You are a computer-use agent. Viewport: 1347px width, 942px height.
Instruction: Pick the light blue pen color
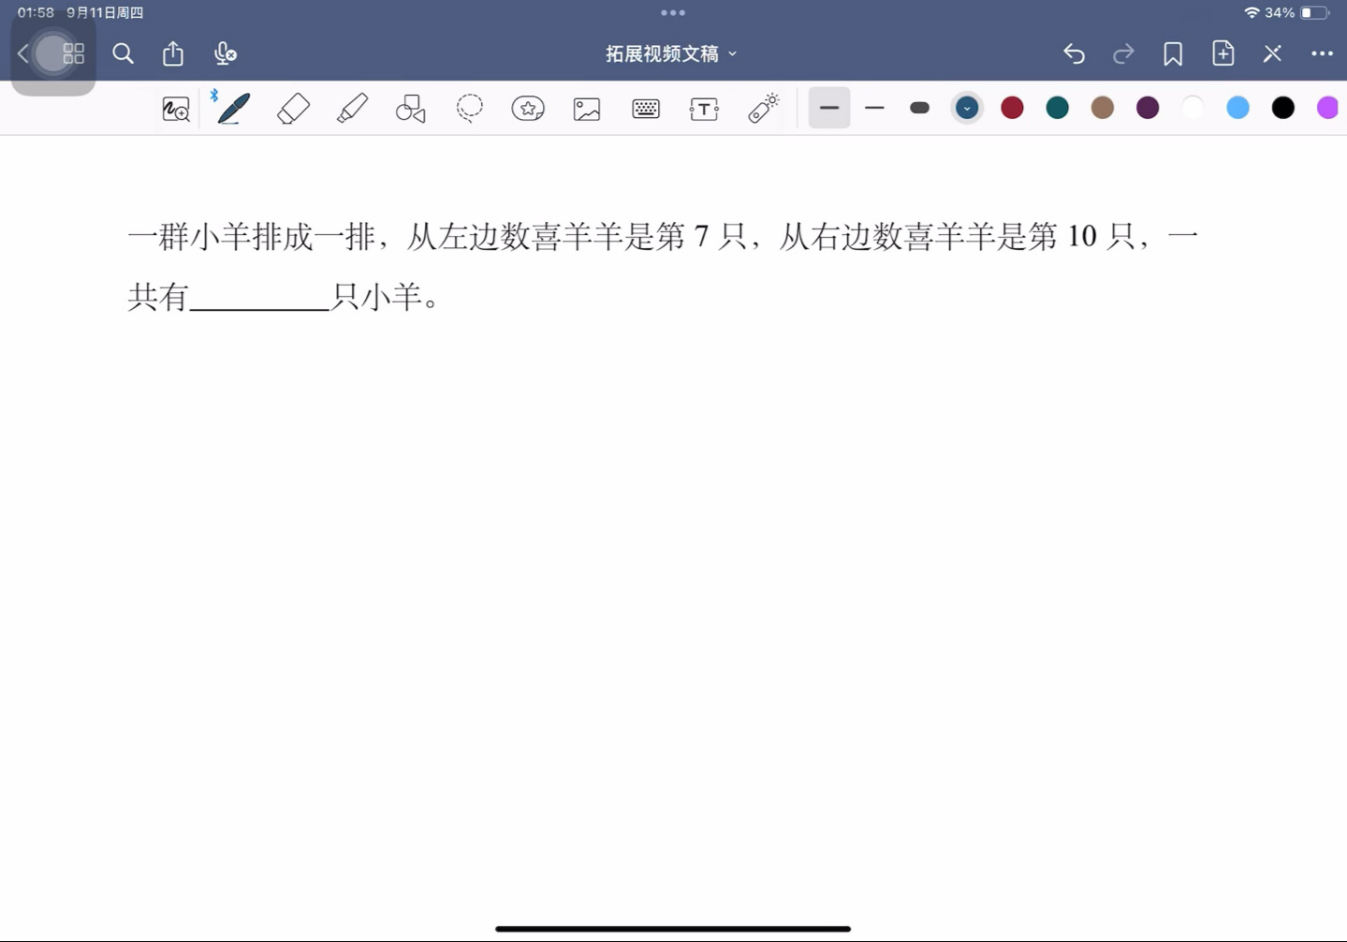click(1238, 108)
